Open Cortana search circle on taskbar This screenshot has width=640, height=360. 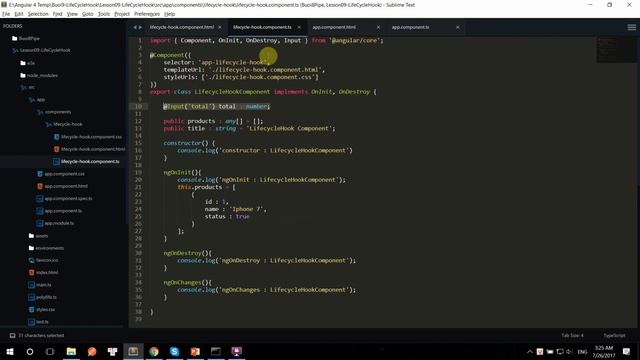(x=30, y=351)
